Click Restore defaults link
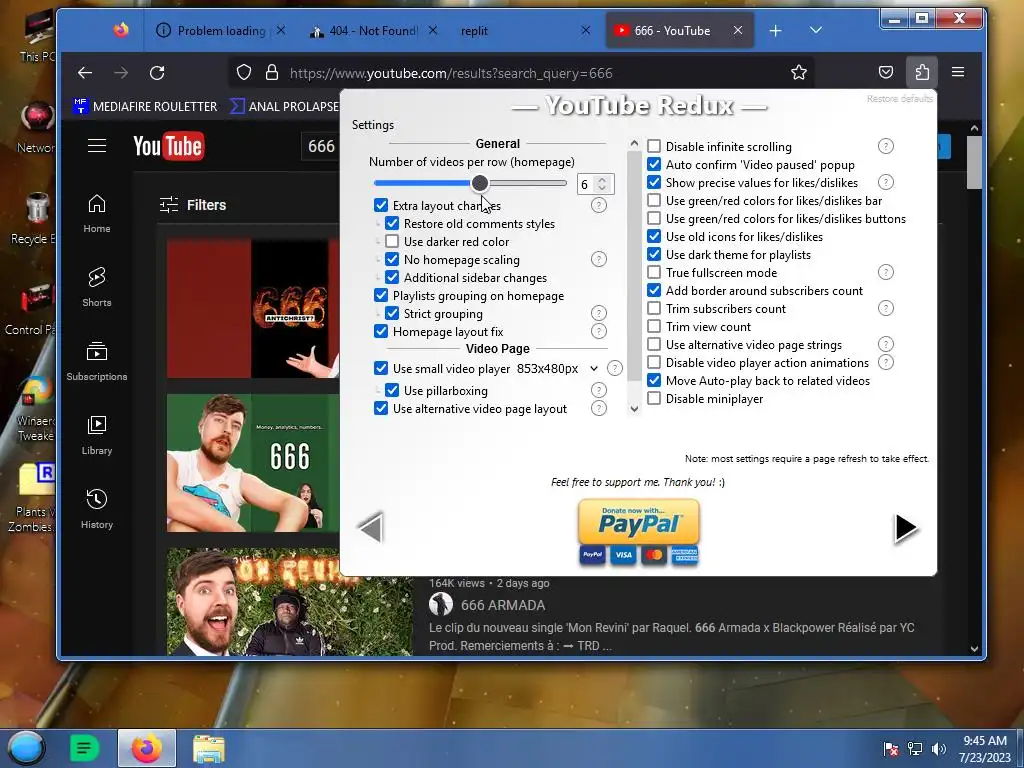 (899, 99)
